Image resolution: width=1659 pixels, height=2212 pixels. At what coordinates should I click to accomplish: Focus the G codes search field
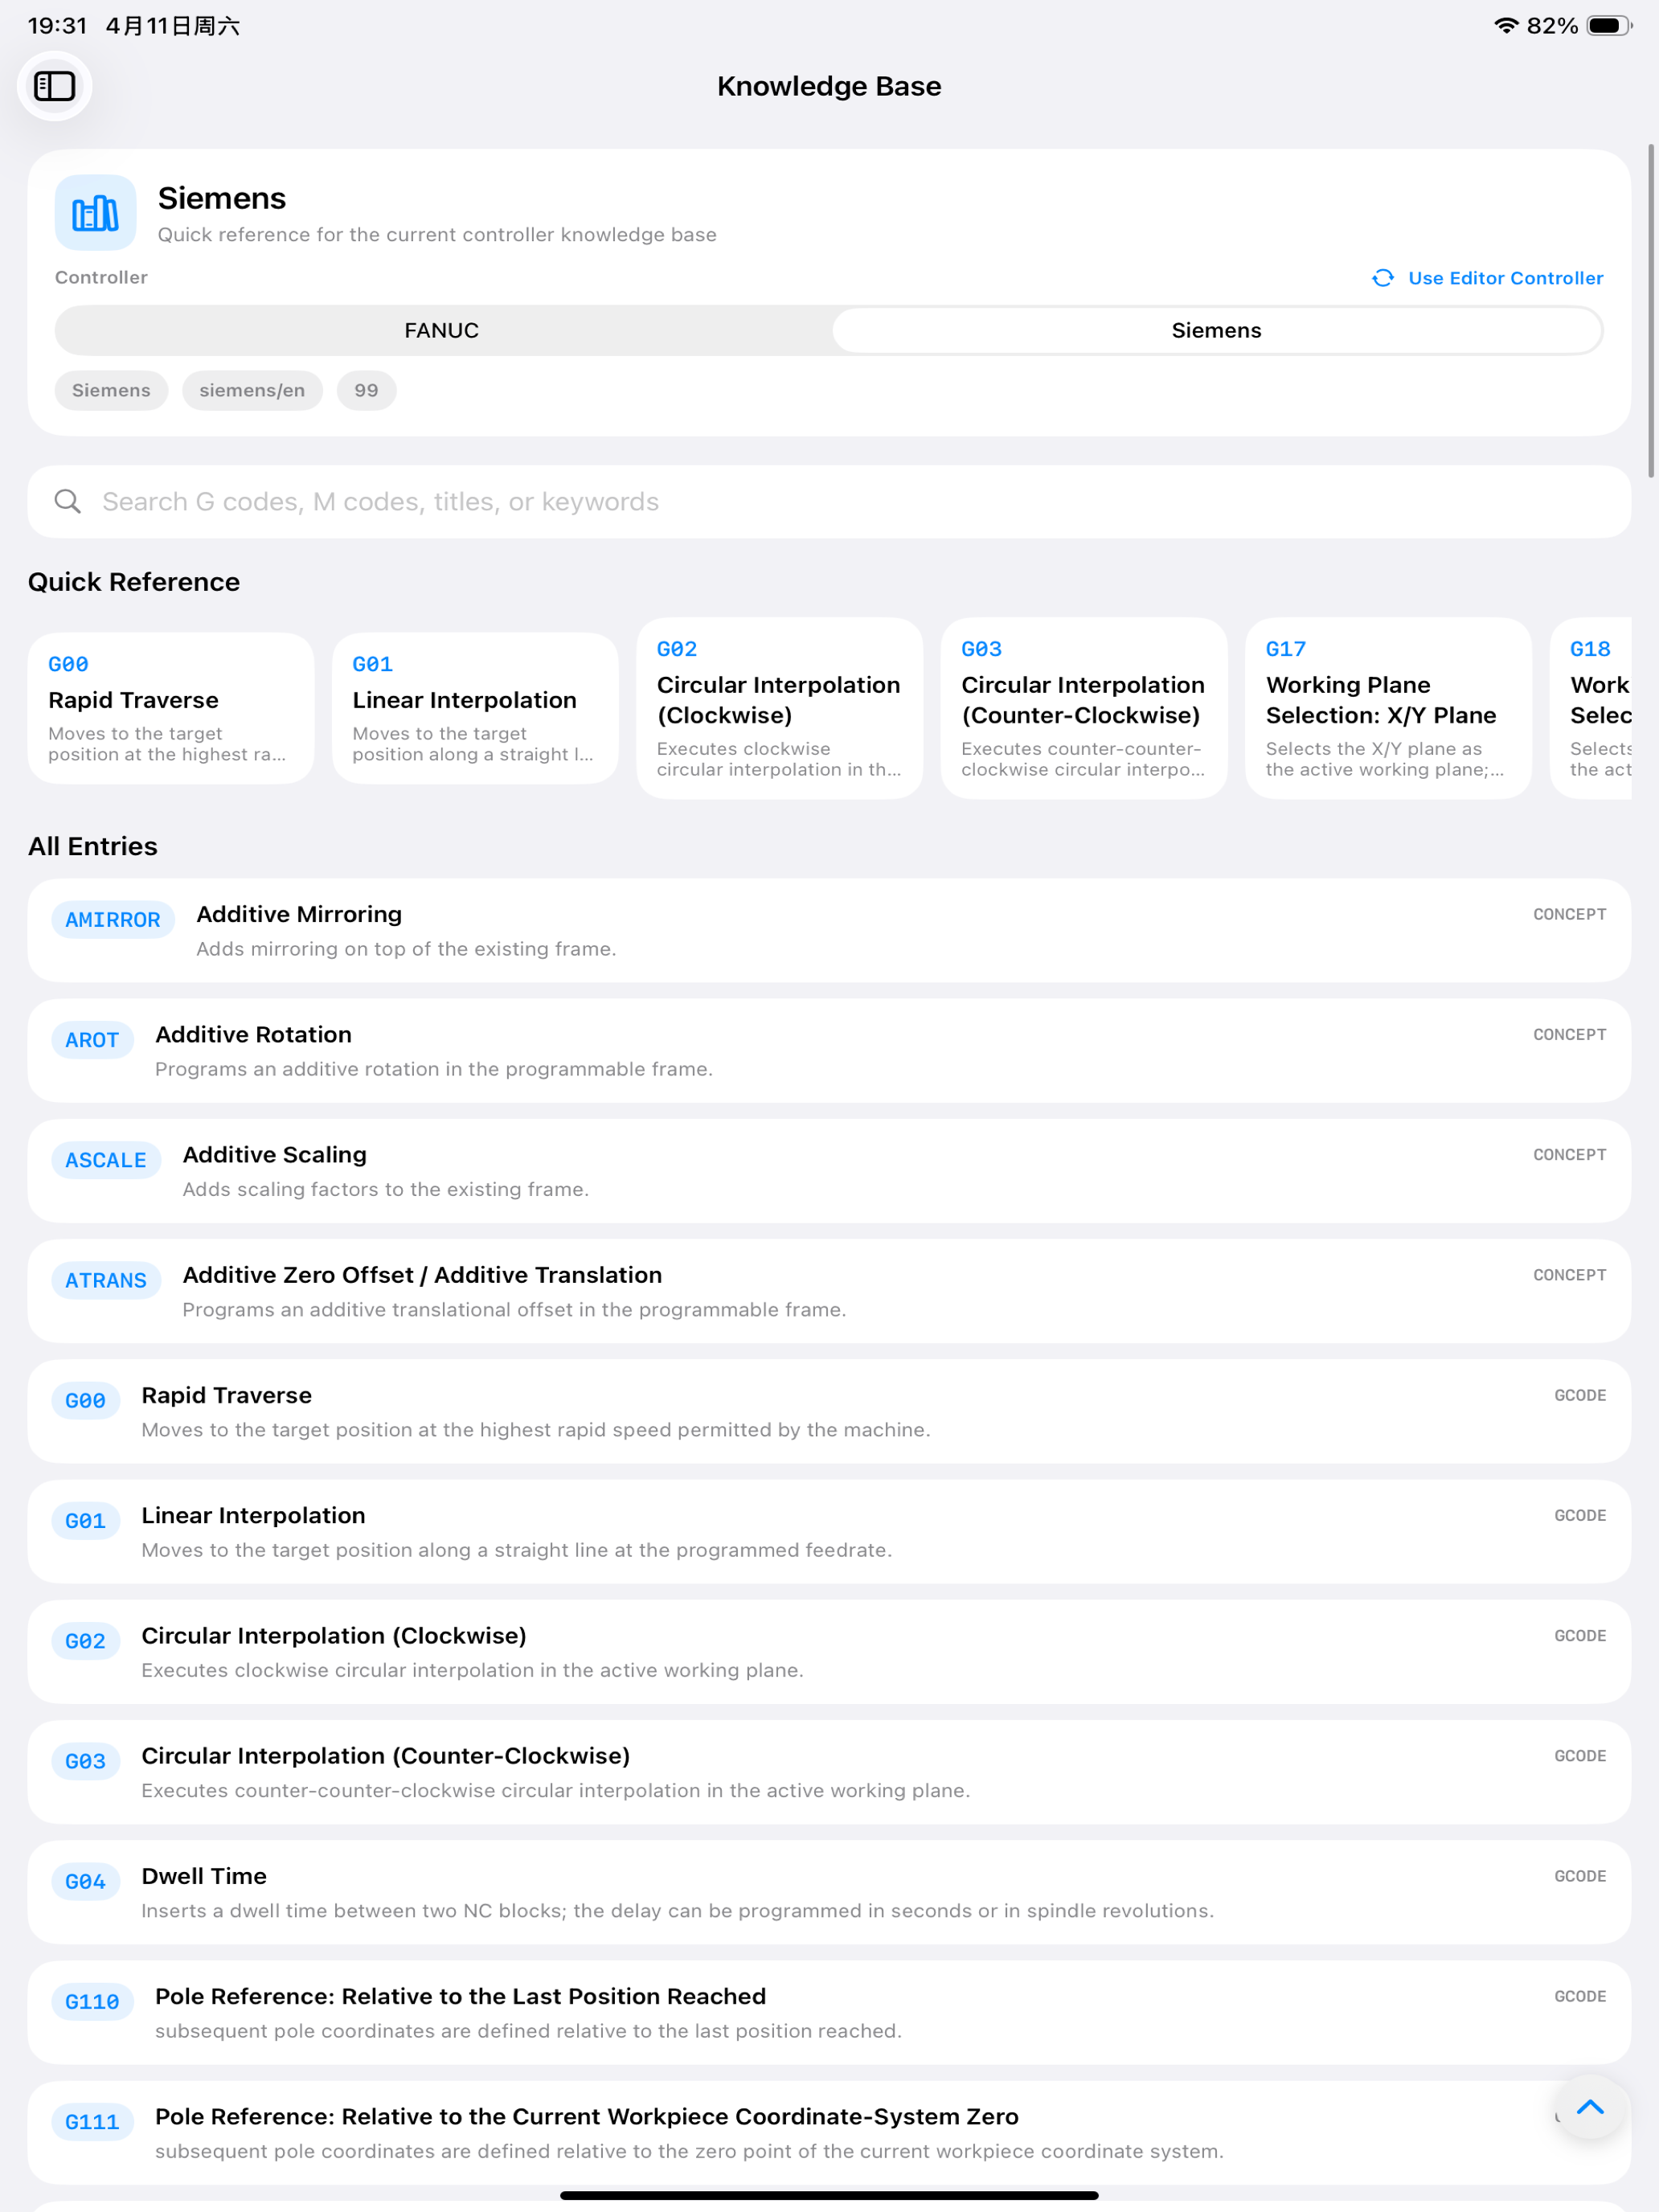(829, 501)
